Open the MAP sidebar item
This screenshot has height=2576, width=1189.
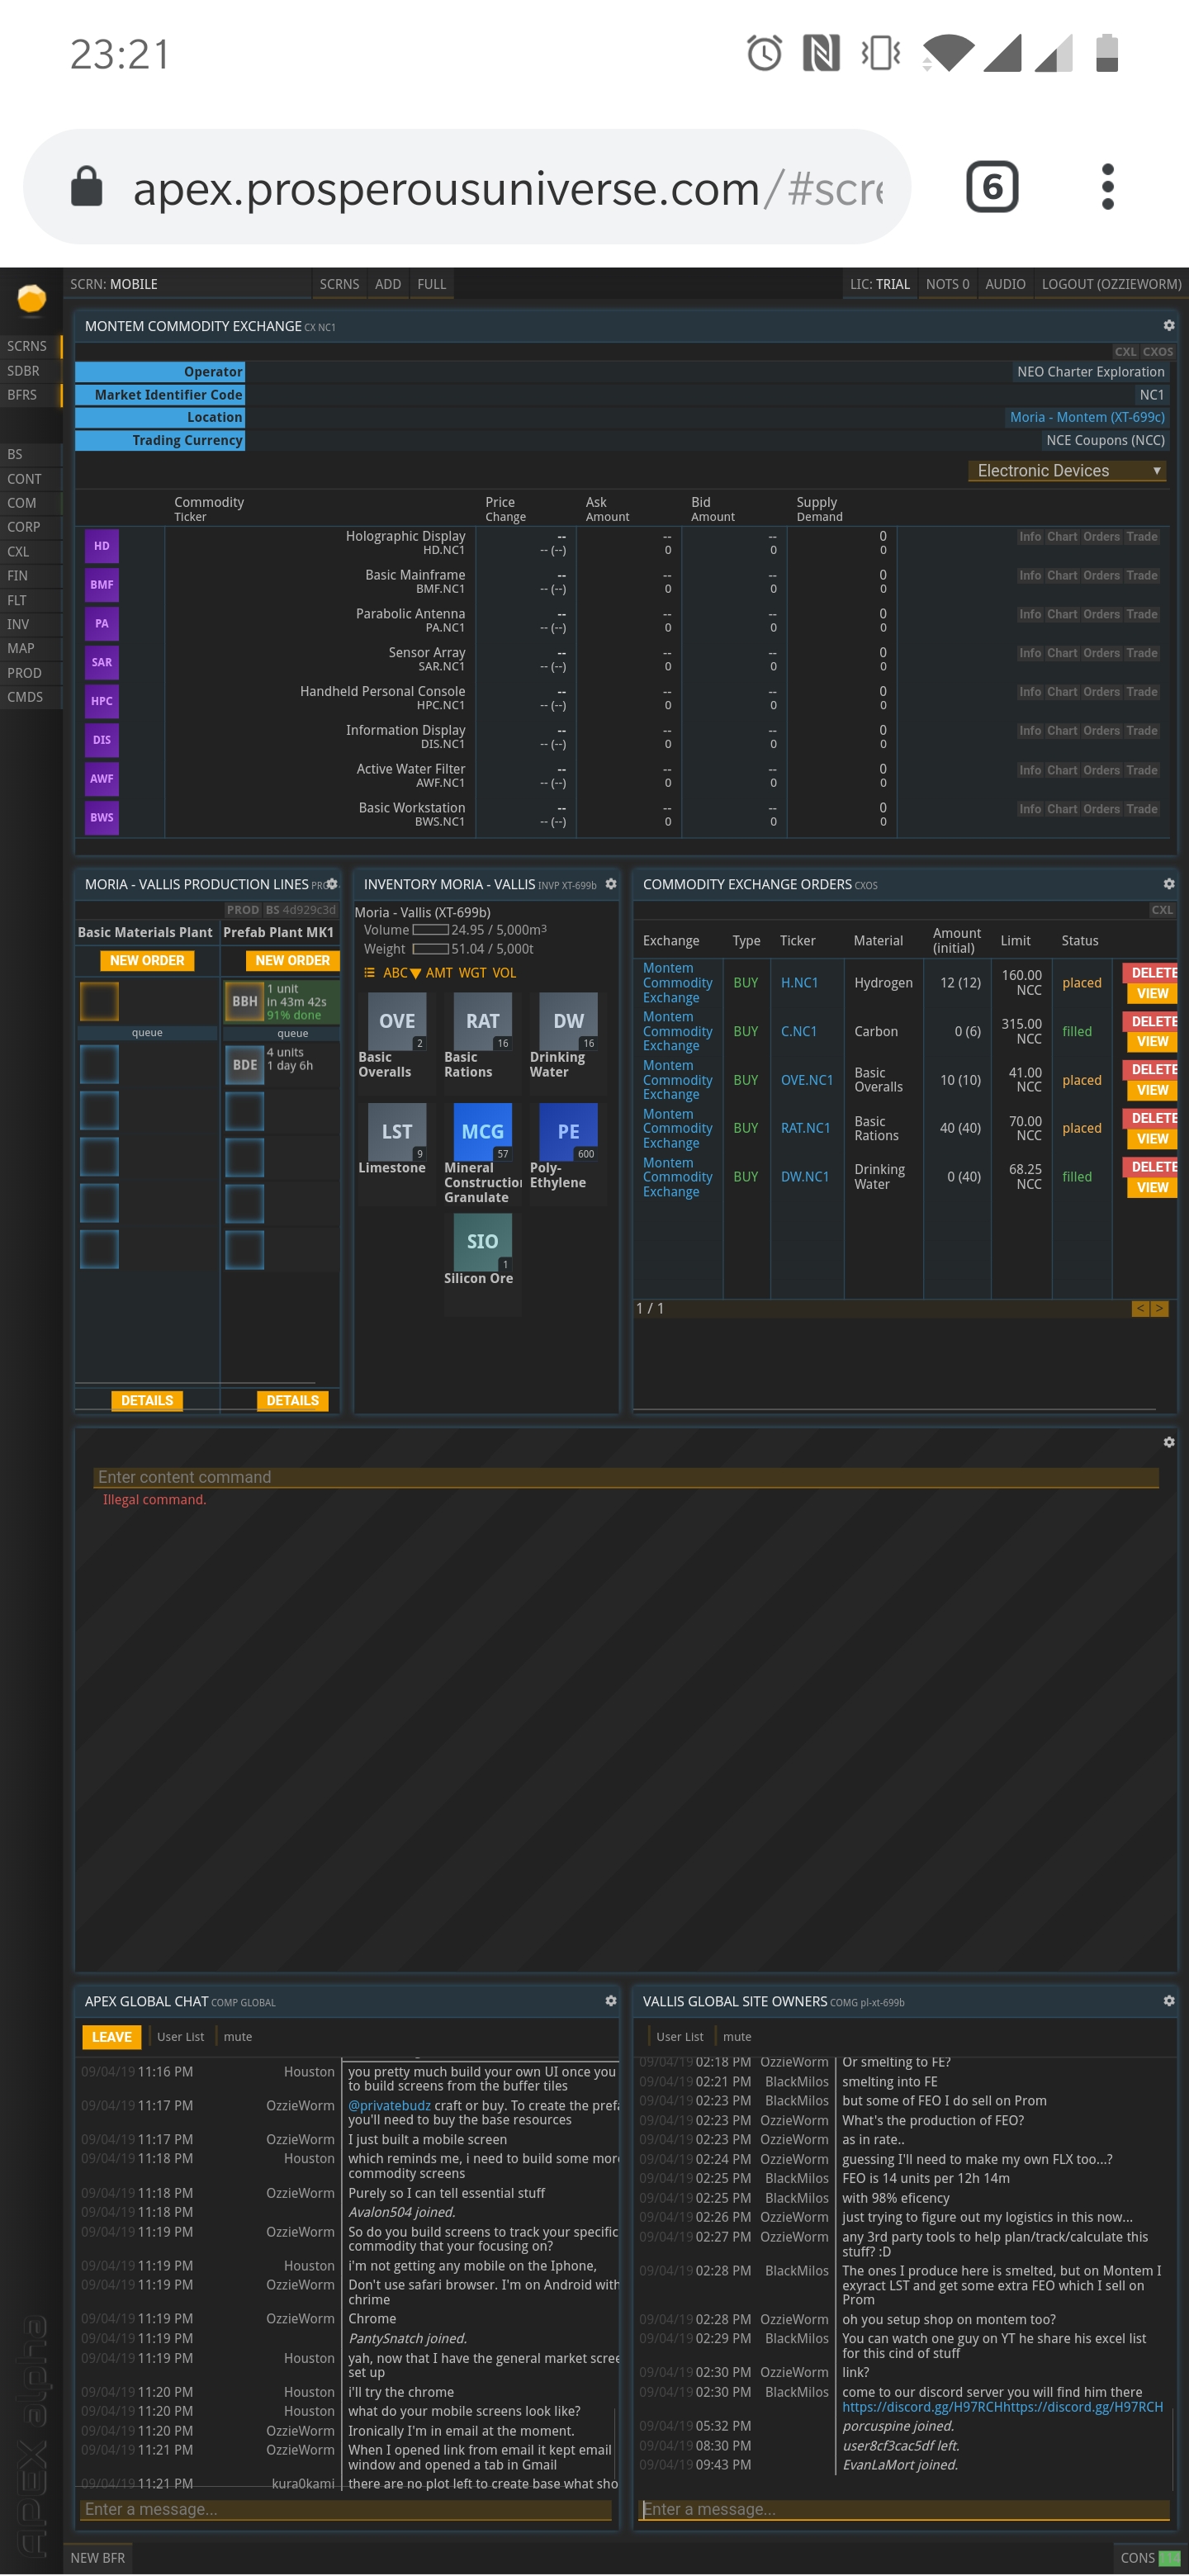tap(31, 648)
